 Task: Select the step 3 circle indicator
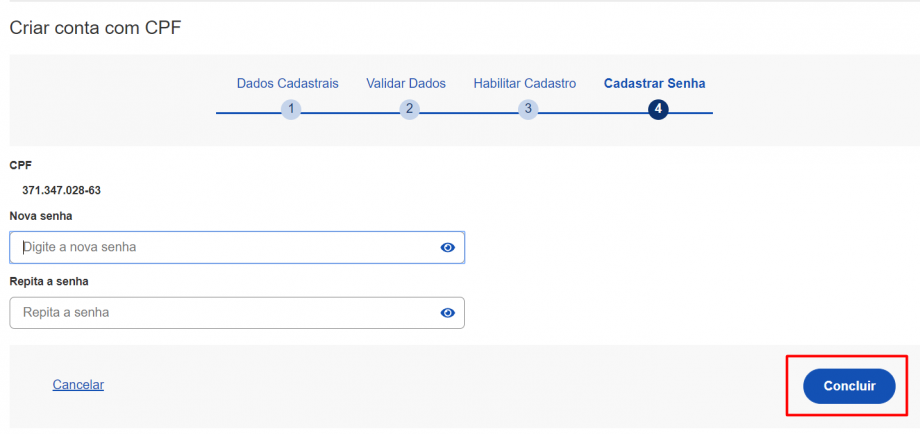coord(528,110)
